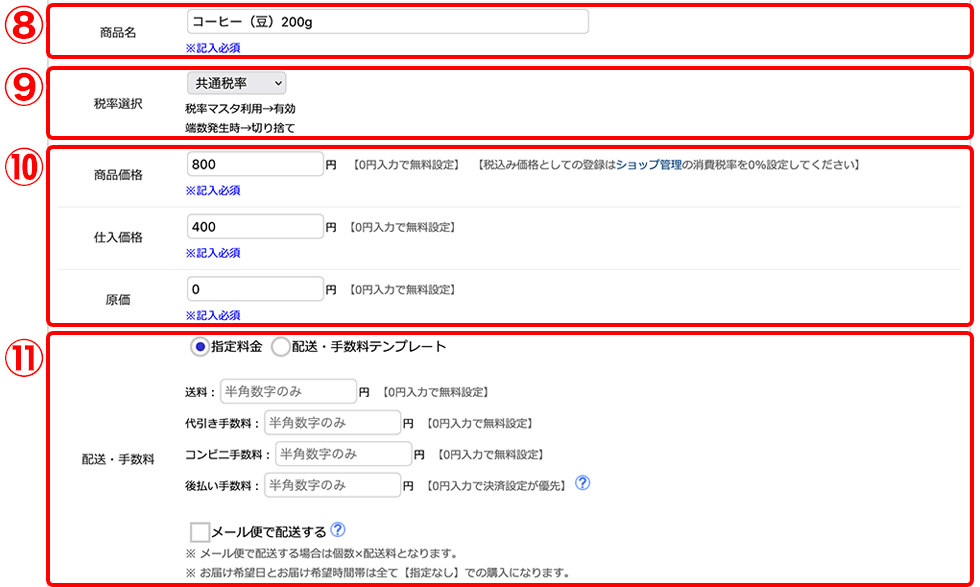Viewport: 980px width, 587px height.
Task: Click the 端数発生時→切り捨て text
Action: (240, 128)
